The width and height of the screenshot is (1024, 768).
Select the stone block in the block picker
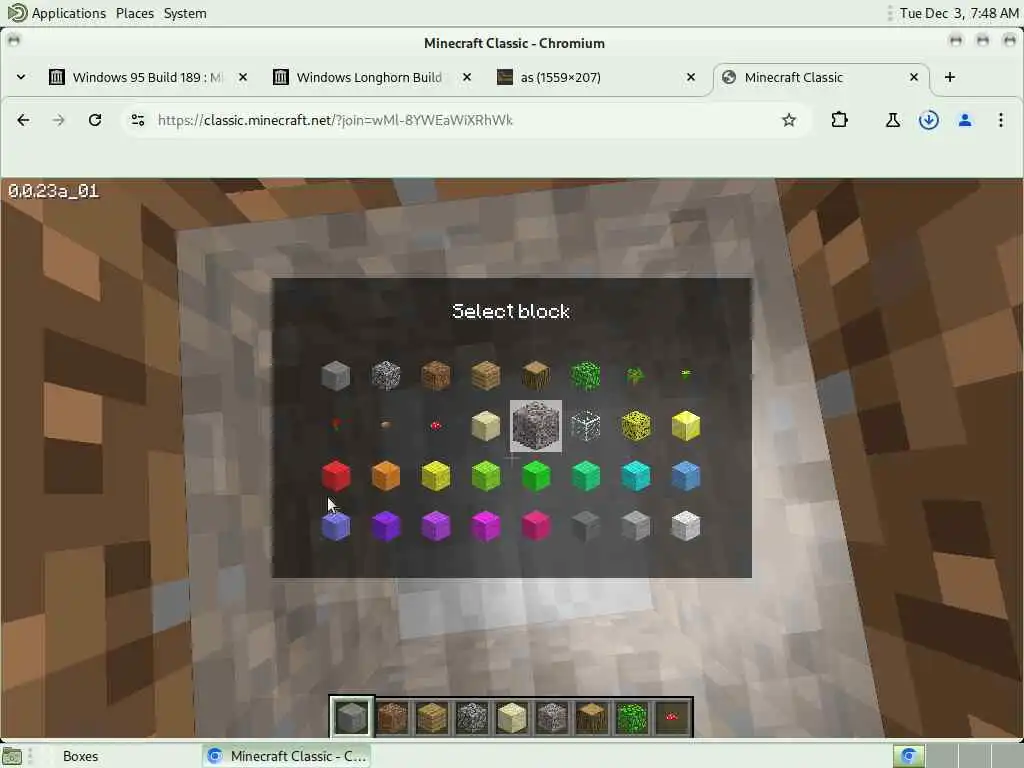click(336, 376)
